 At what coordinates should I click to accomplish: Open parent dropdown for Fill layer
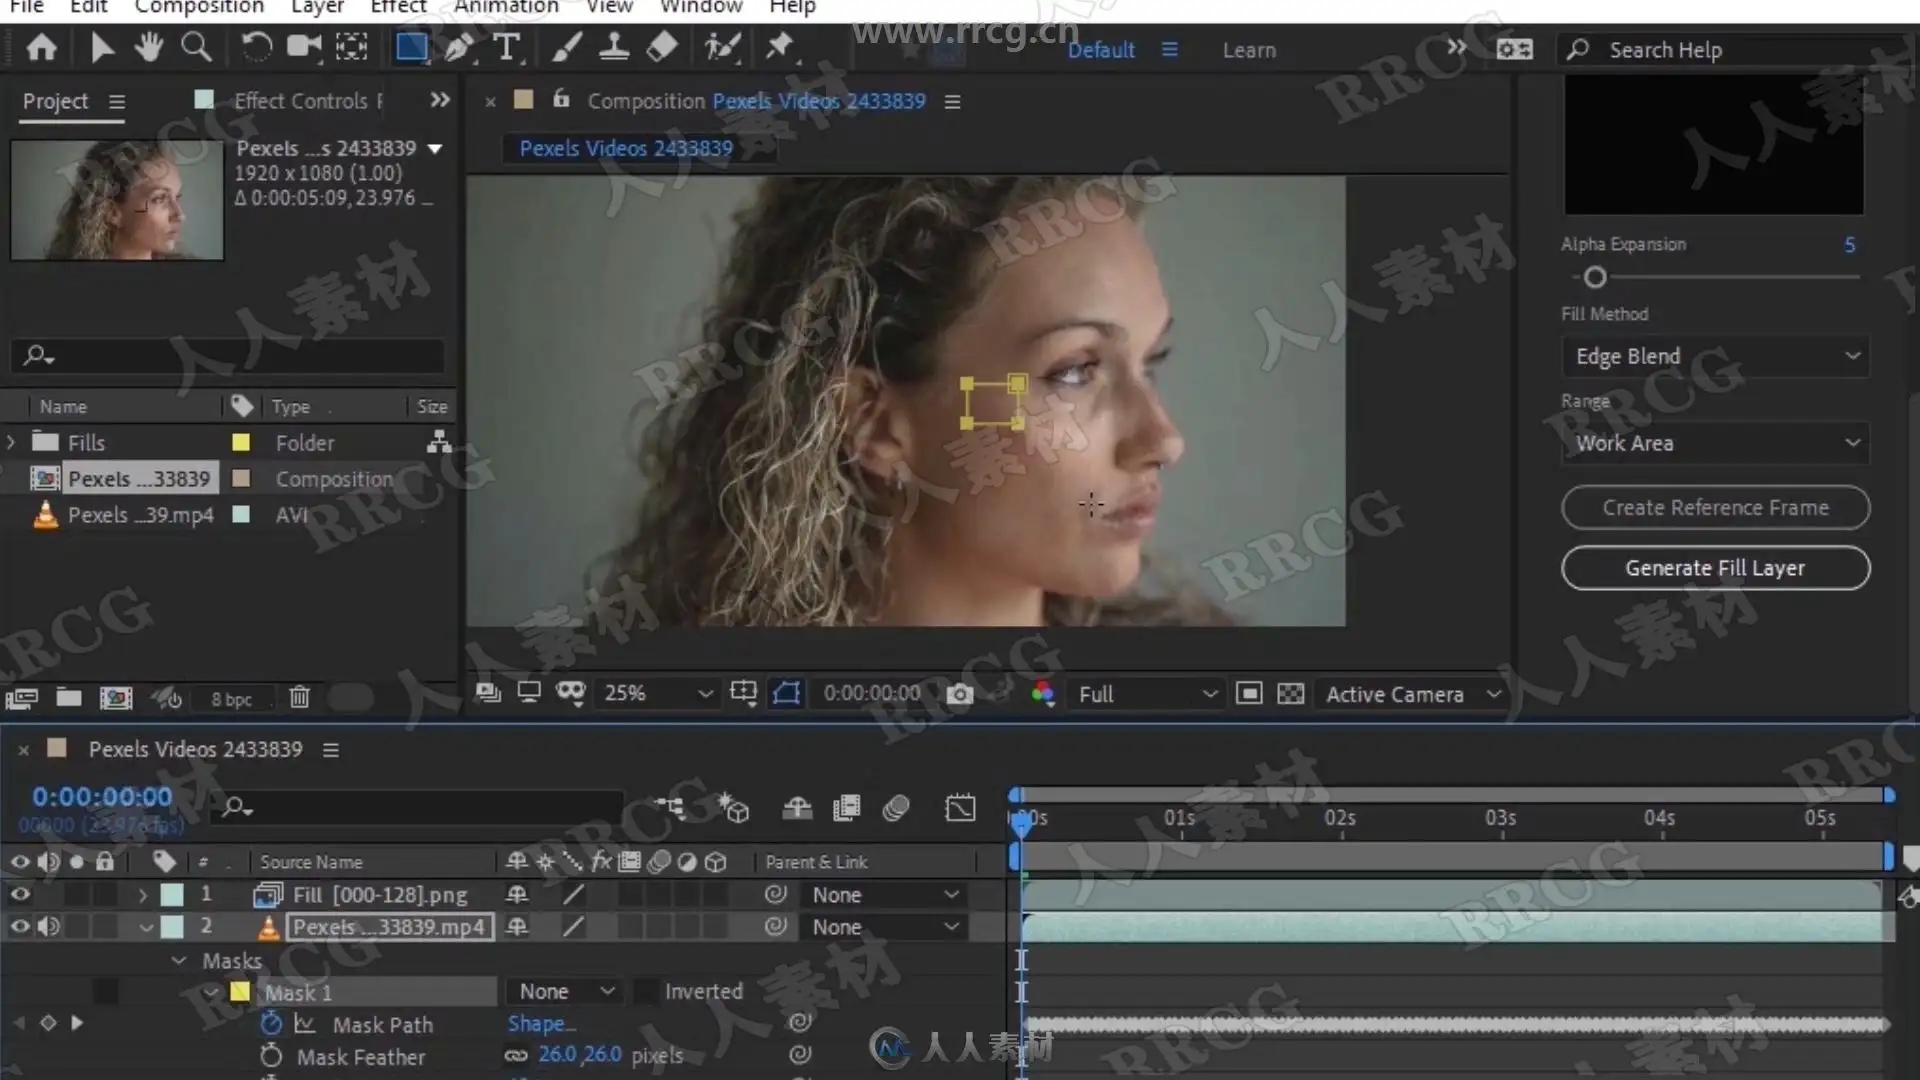pos(884,895)
